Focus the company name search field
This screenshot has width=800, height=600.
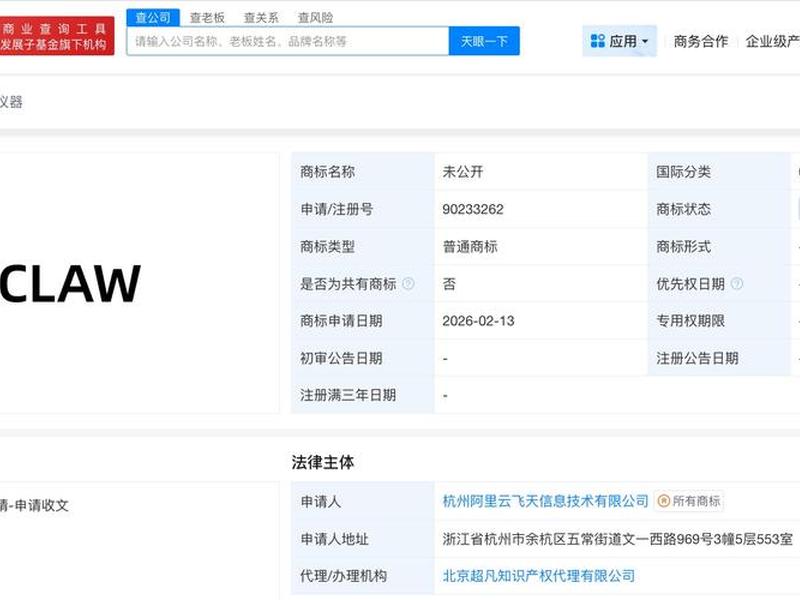click(288, 41)
